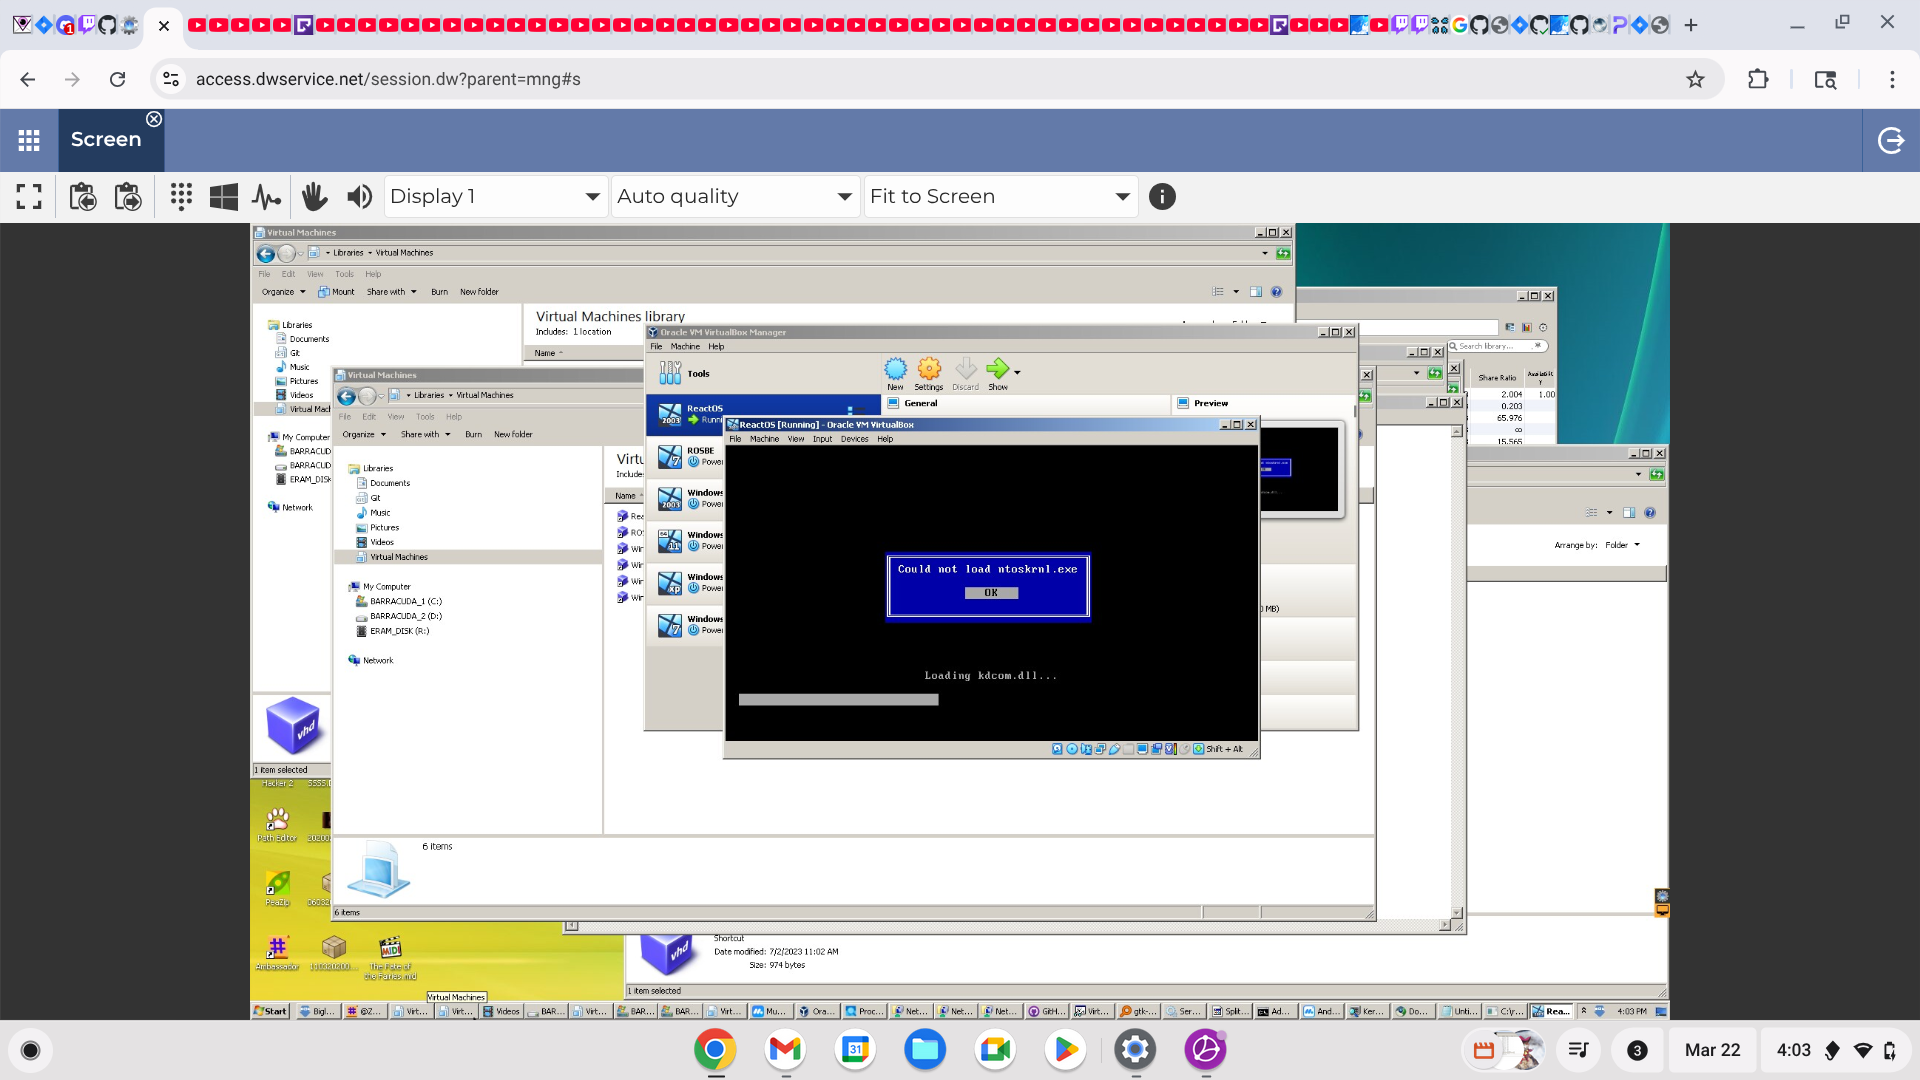Toggle fullscreen mode in the DWService toolbar
This screenshot has height=1080, width=1920.
[x=29, y=197]
